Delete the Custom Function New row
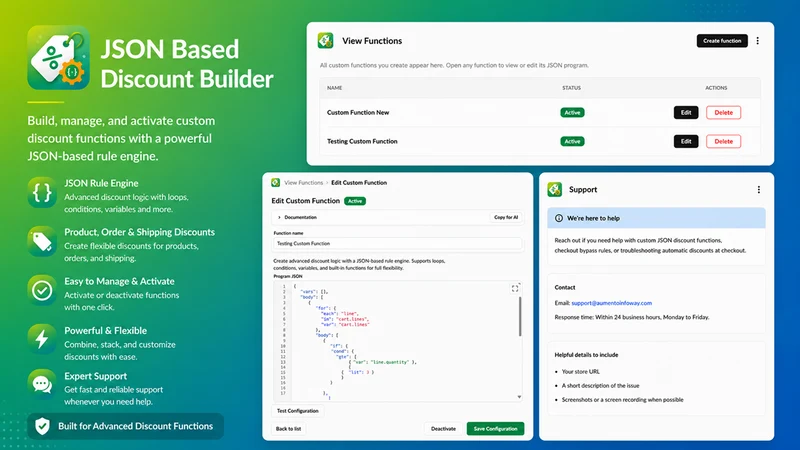Image resolution: width=800 pixels, height=450 pixels. click(x=723, y=112)
